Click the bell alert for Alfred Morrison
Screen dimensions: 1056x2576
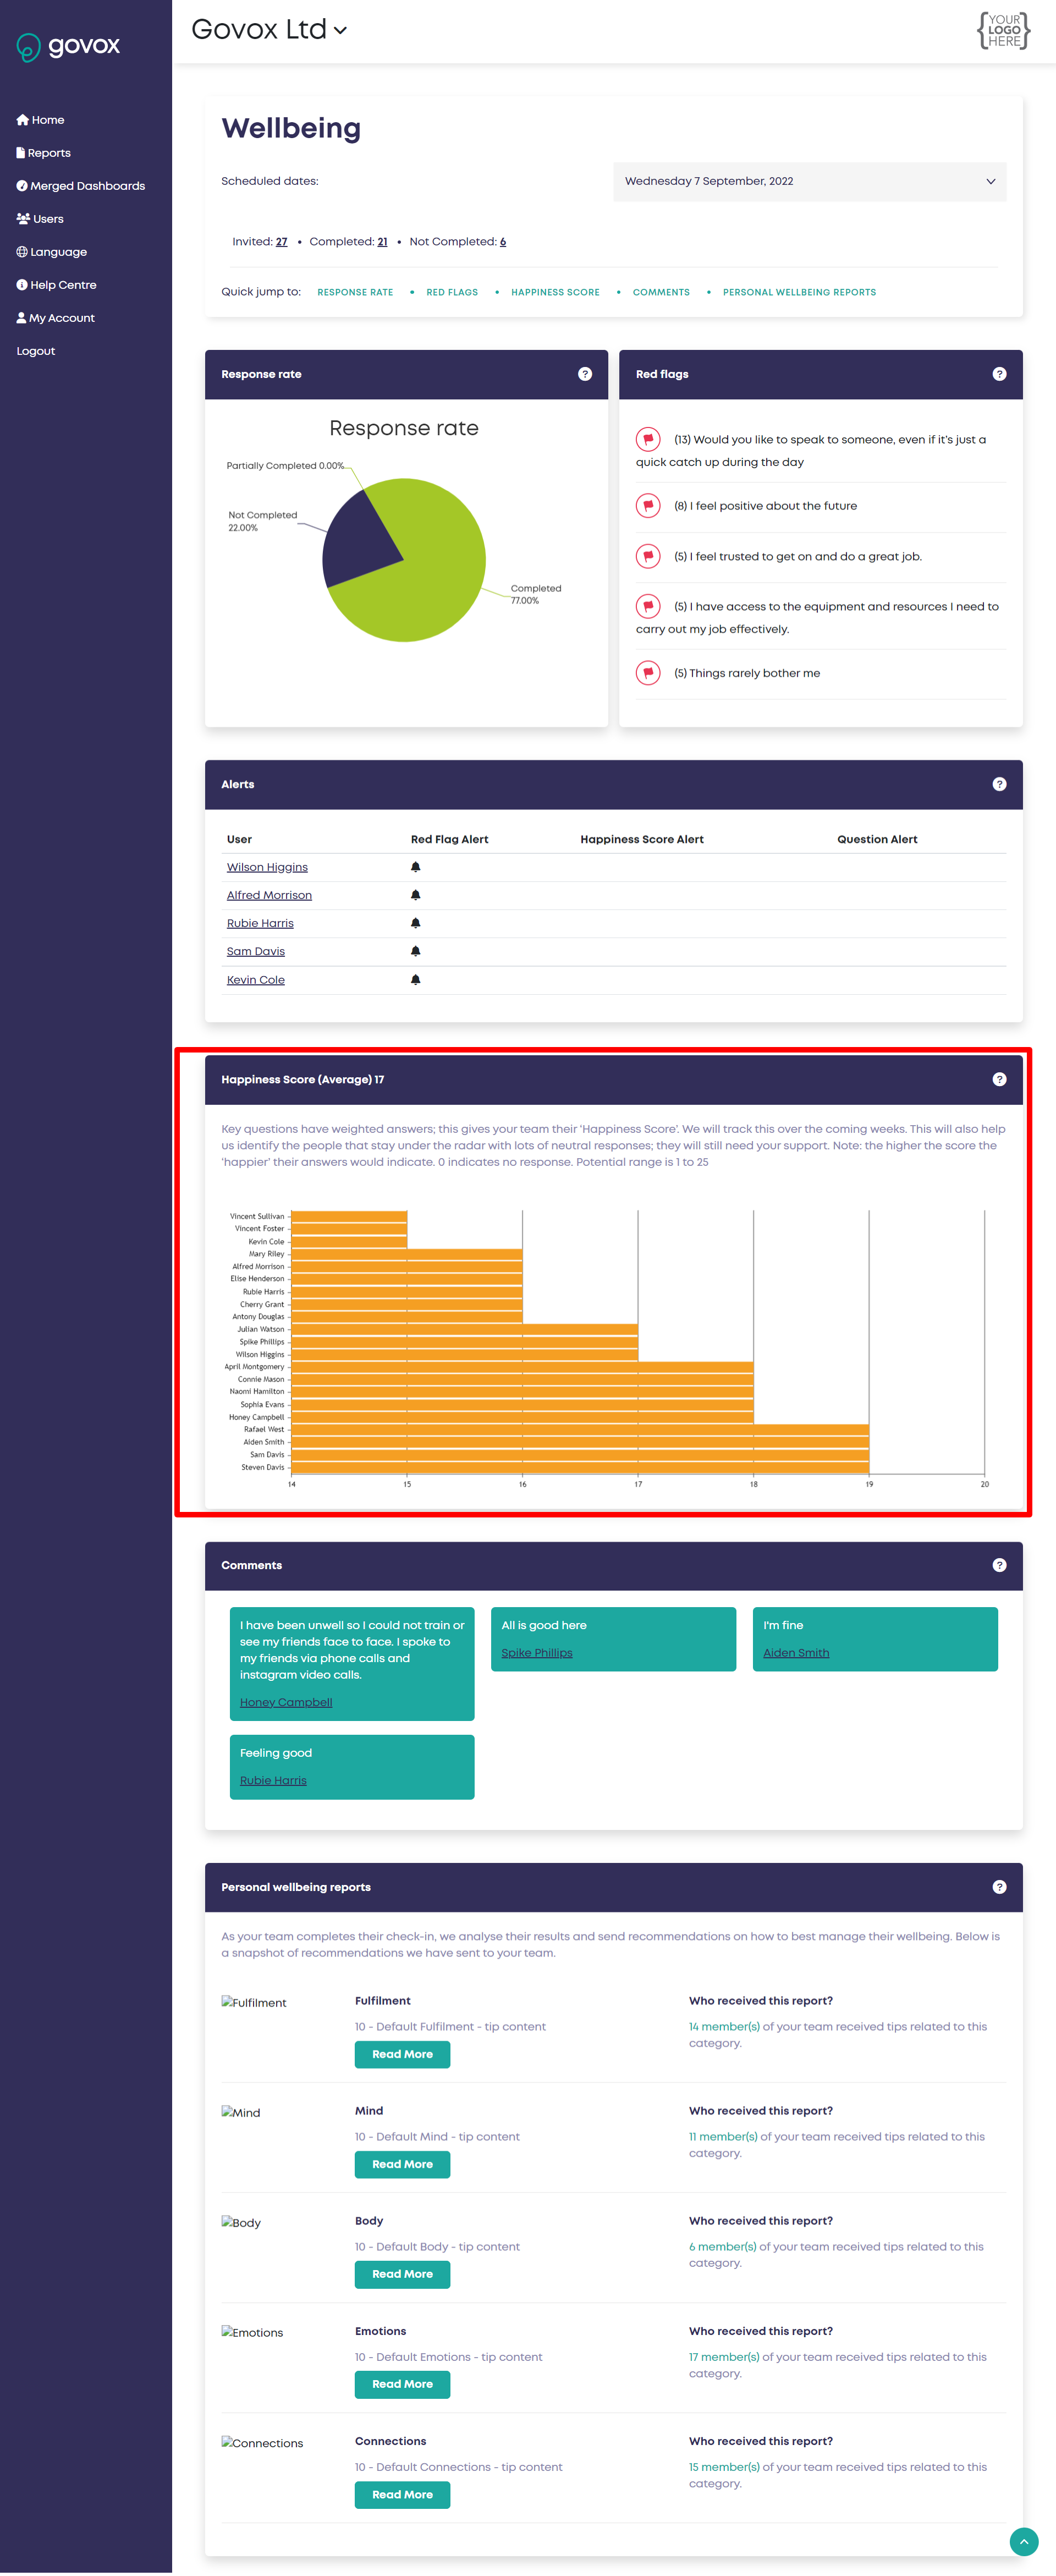(415, 895)
